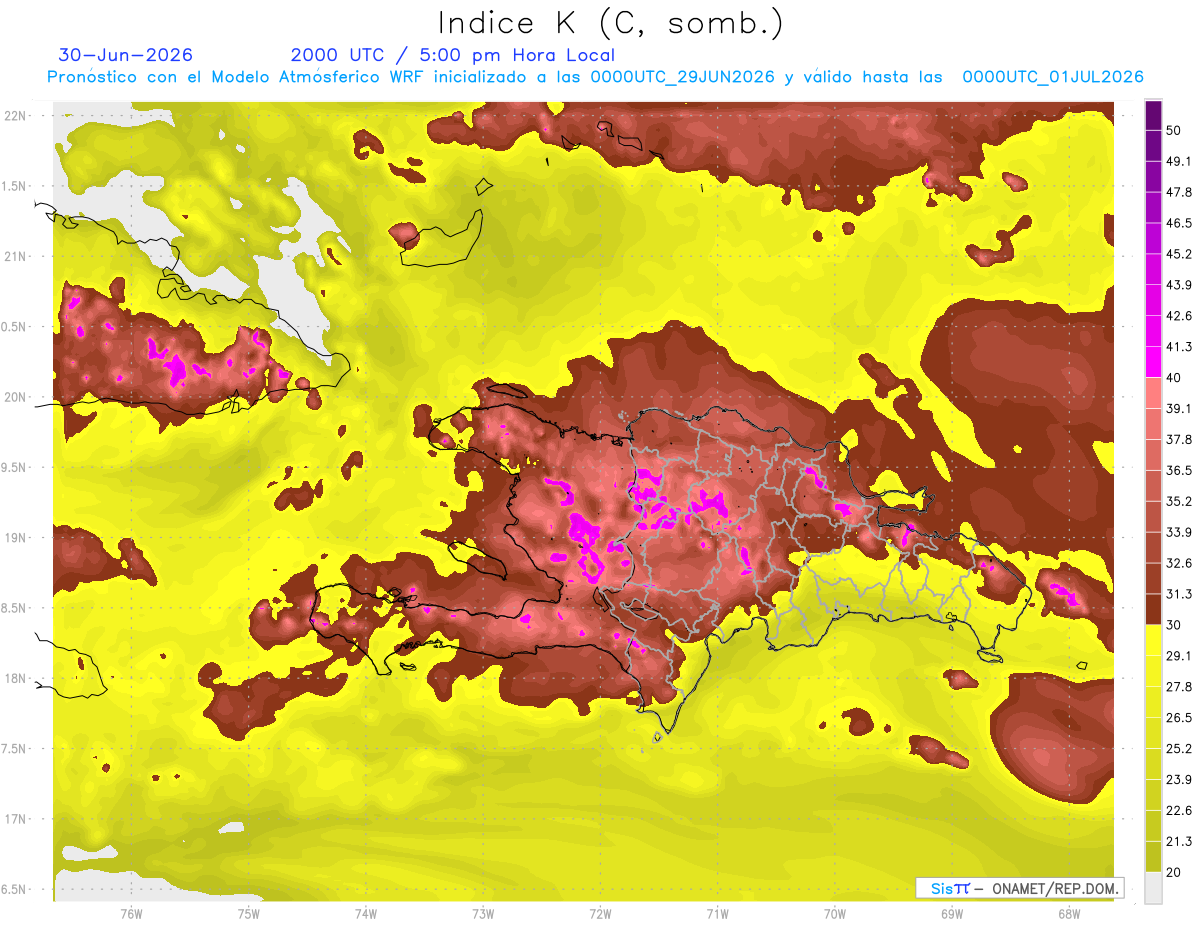Image resolution: width=1200 pixels, height=927 pixels.
Task: Click the legend value "36.5"
Action: click(x=1179, y=470)
